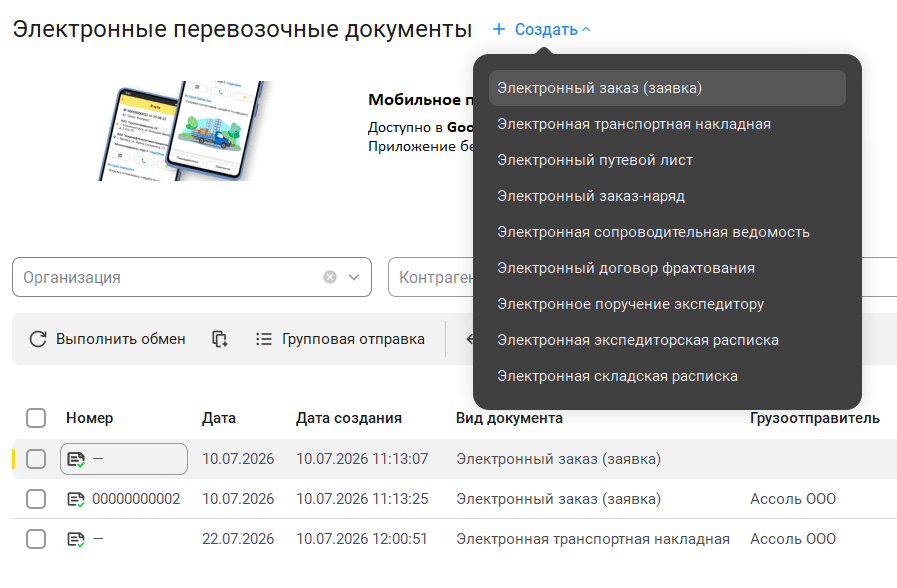This screenshot has height=588, width=897.
Task: Click the Вид документа column header
Action: pos(509,418)
